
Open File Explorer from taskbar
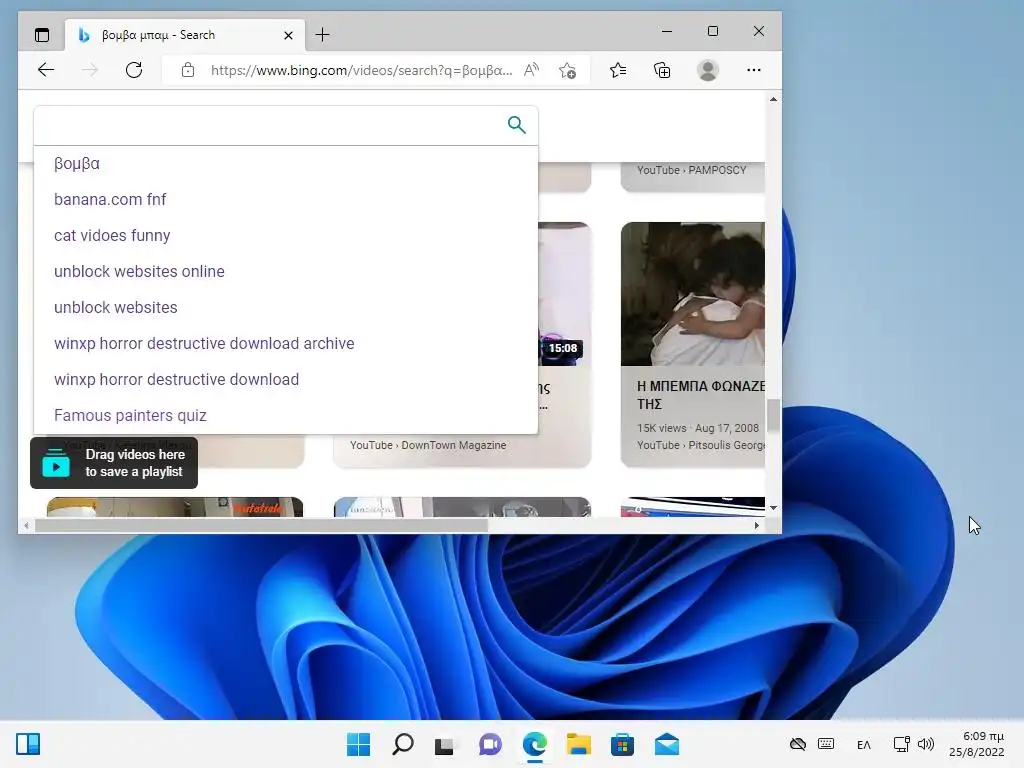click(578, 744)
